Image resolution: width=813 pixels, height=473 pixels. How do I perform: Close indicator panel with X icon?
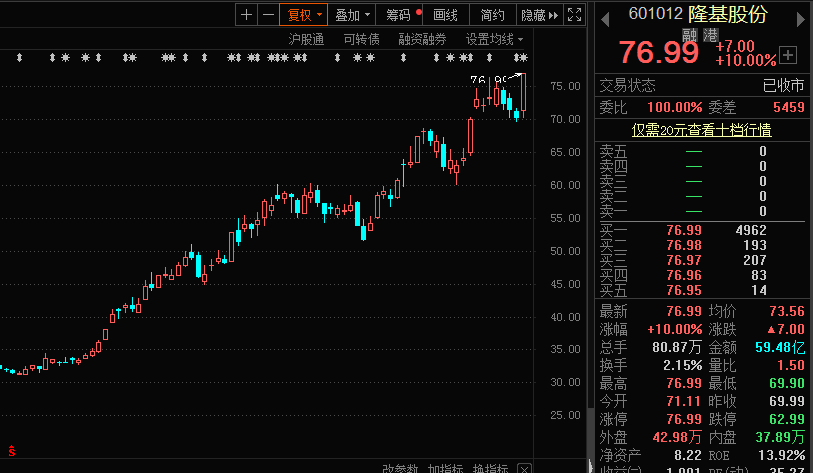[525, 469]
